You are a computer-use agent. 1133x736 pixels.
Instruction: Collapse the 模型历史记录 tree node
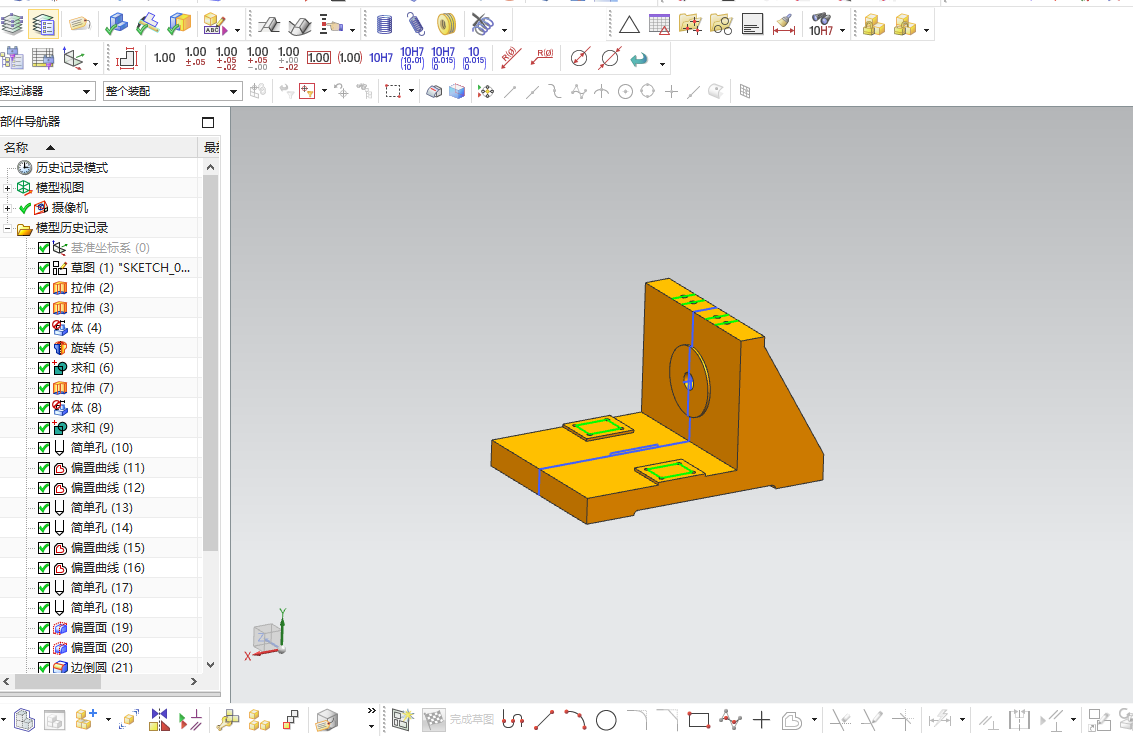(7, 228)
